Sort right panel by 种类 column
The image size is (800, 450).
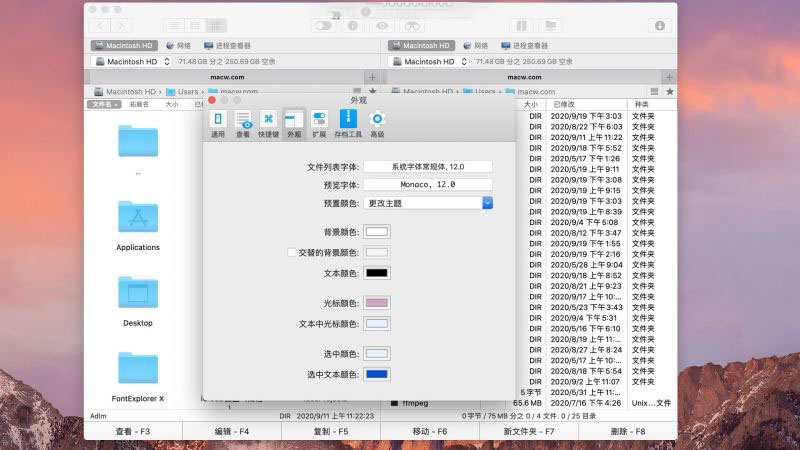click(641, 104)
